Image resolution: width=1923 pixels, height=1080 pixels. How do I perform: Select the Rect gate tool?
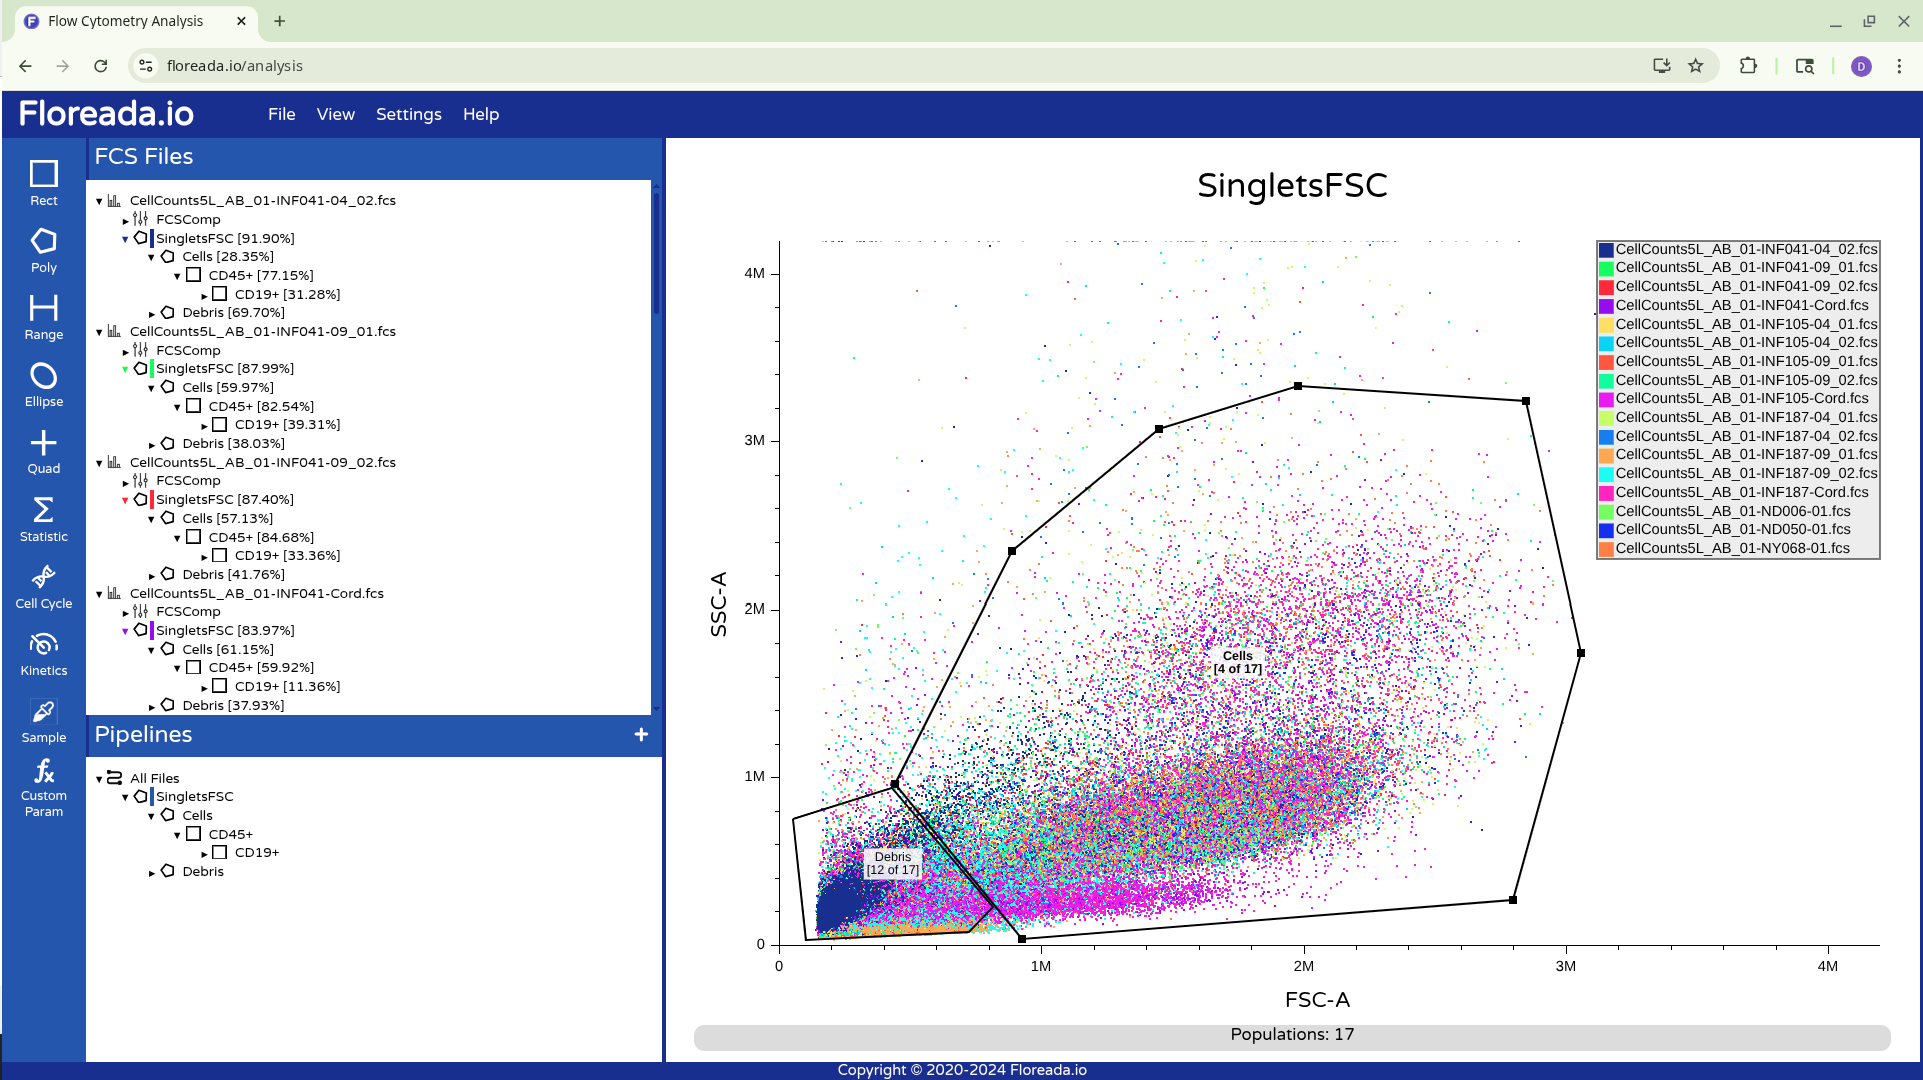click(x=43, y=183)
